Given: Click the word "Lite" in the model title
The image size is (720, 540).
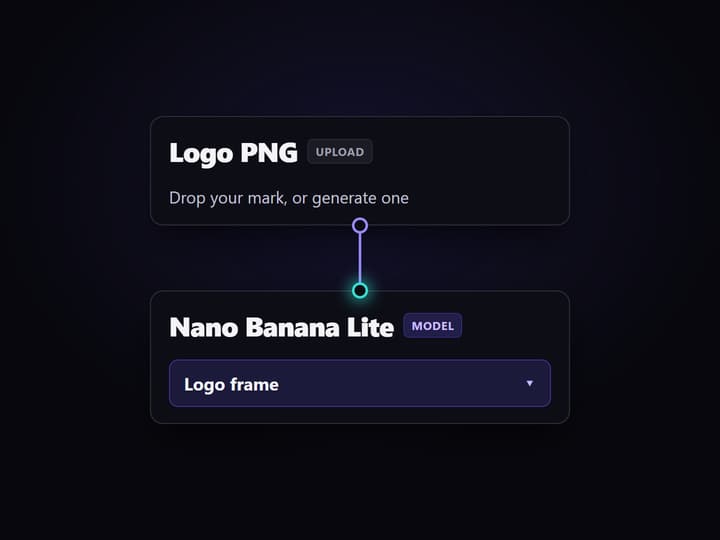Looking at the screenshot, I should (x=370, y=327).
